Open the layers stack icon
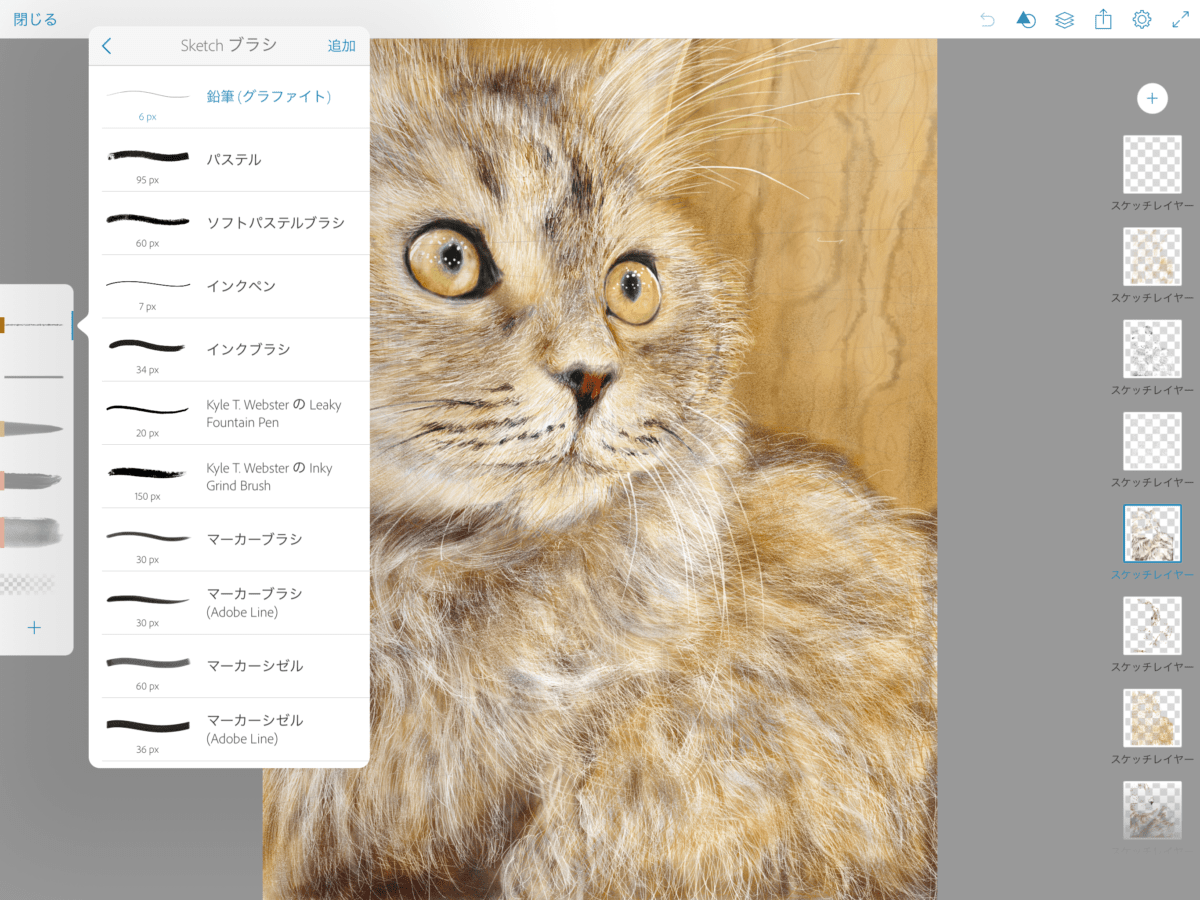Viewport: 1200px width, 900px height. pos(1064,20)
